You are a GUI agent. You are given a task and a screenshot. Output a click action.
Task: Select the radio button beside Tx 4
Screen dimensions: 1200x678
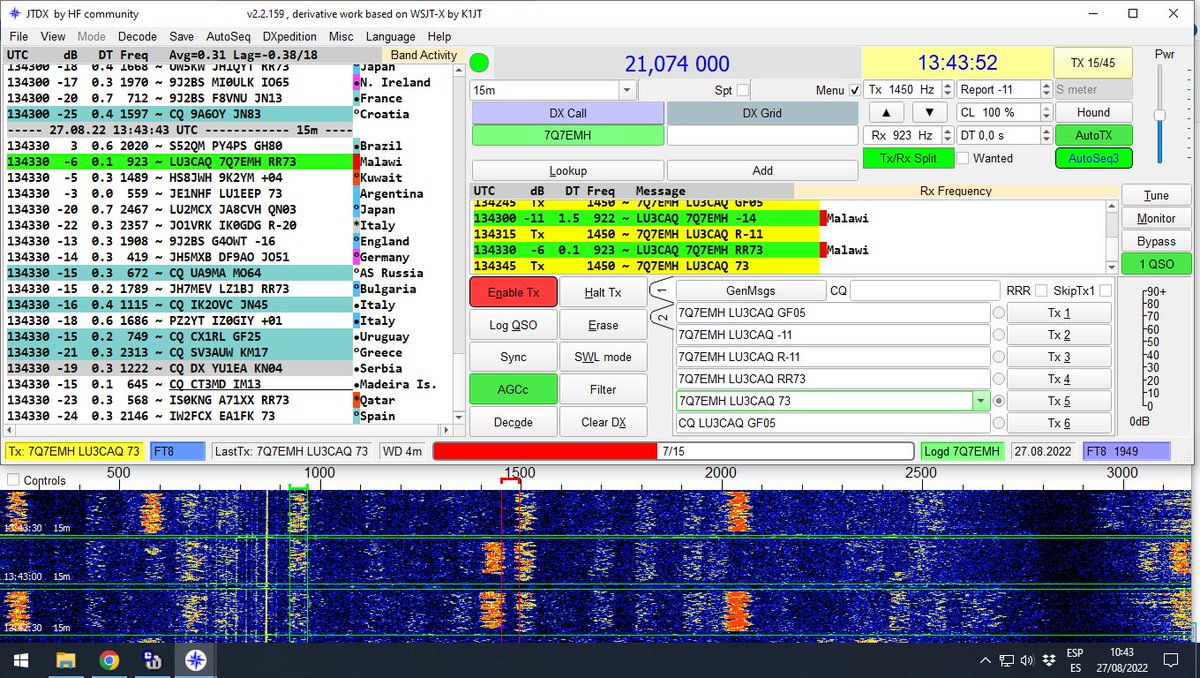point(998,379)
